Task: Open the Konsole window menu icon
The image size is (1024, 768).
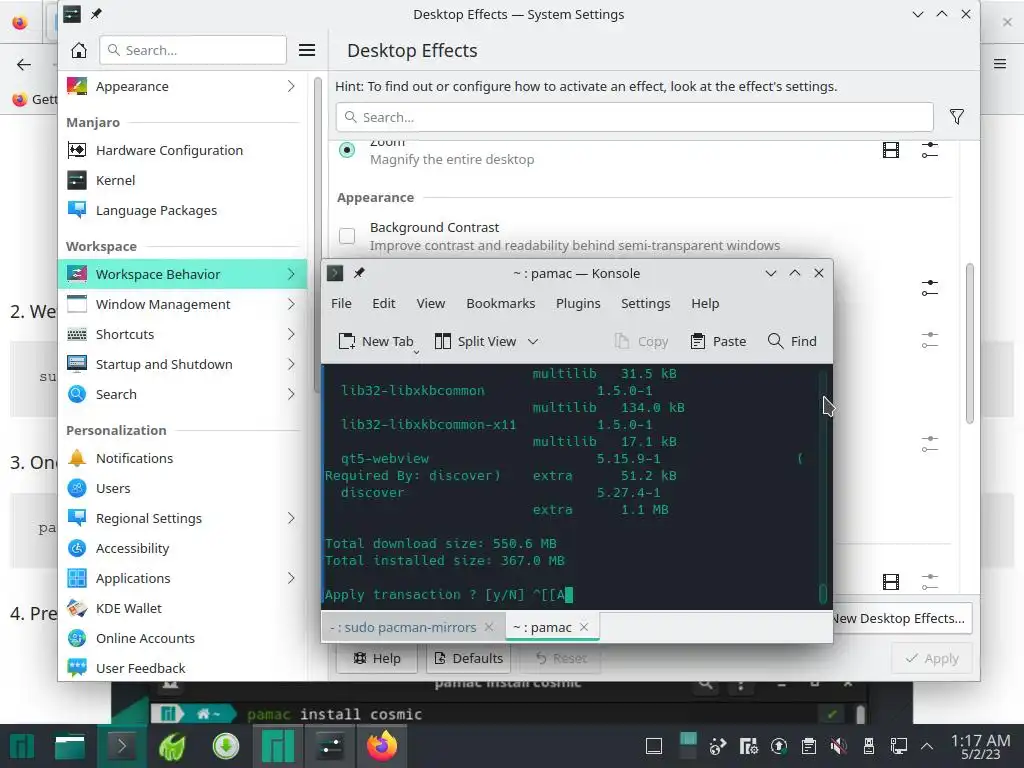Action: [x=335, y=273]
